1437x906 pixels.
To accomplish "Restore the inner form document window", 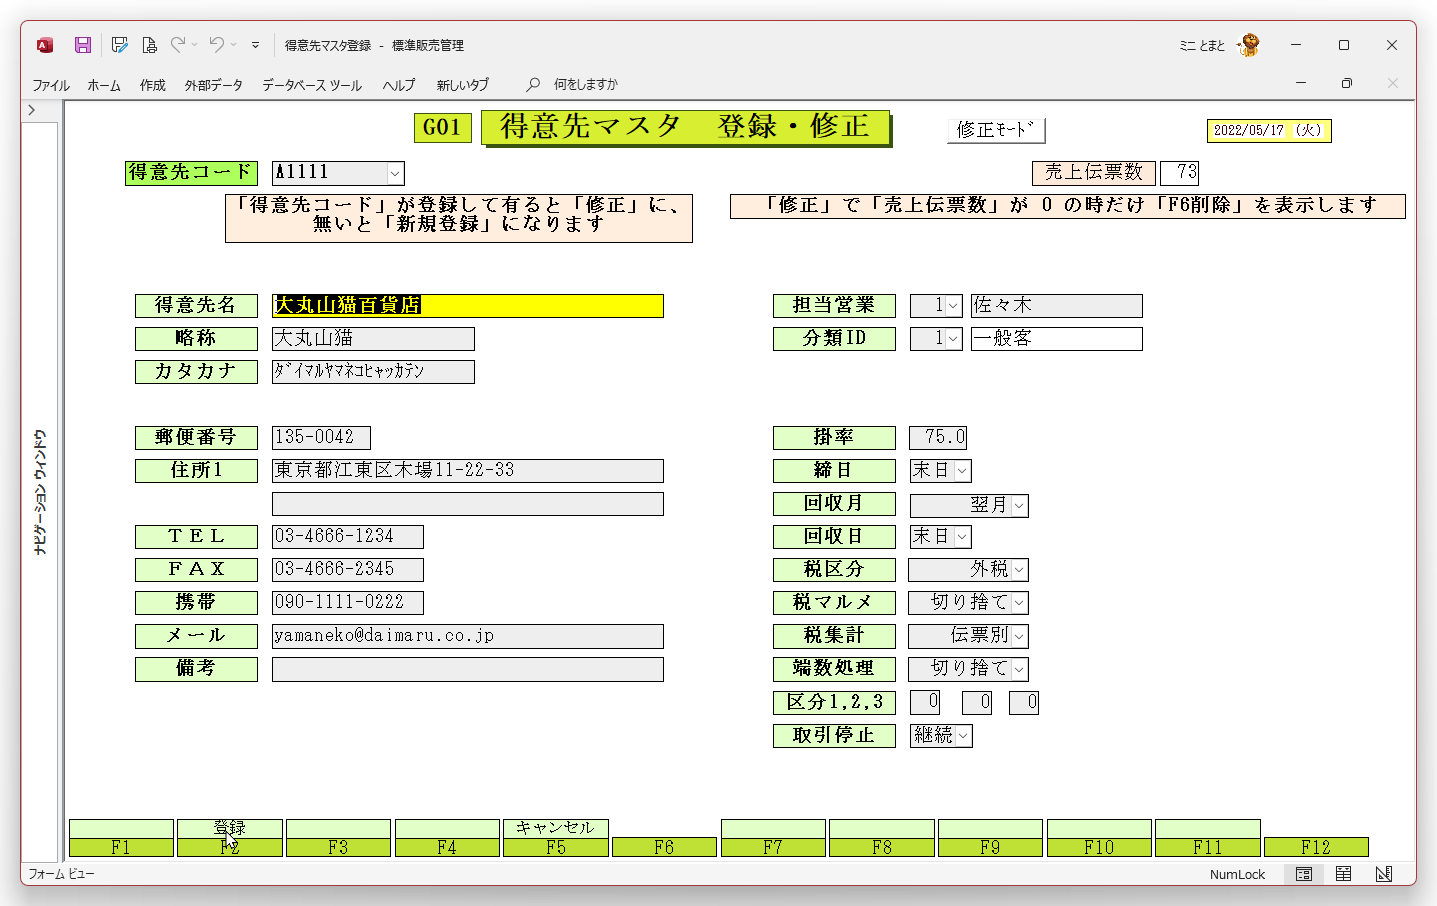I will (1347, 83).
